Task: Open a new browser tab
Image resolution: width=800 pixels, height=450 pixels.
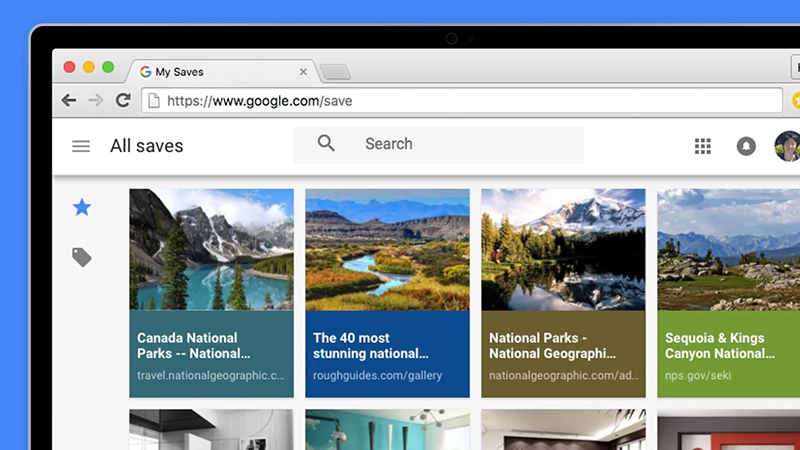Action: pyautogui.click(x=336, y=72)
